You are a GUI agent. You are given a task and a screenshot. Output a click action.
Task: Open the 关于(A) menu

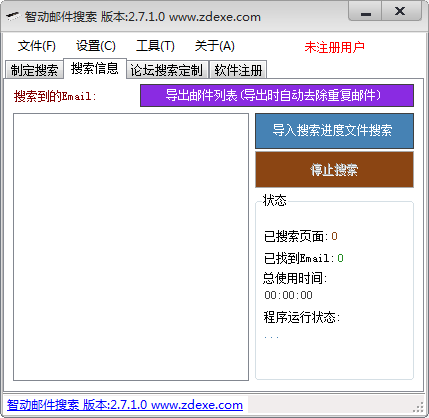[215, 46]
